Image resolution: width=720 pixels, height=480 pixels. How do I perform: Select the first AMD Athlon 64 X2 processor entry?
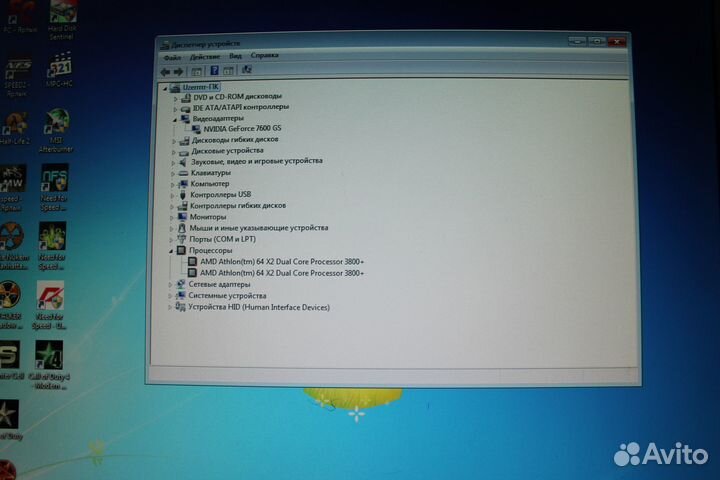(281, 262)
